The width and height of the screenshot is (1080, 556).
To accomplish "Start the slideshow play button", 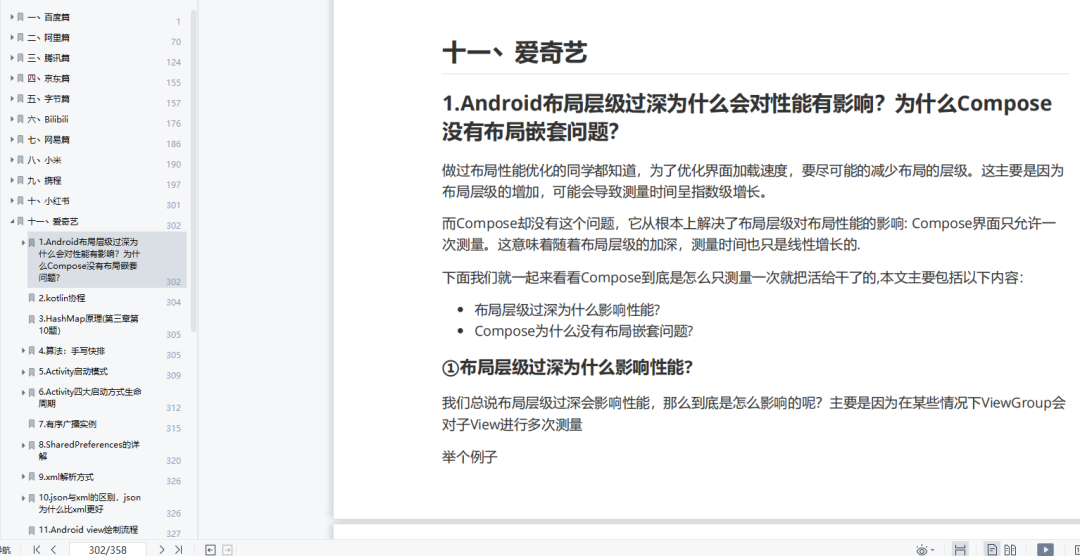I will 1045,549.
